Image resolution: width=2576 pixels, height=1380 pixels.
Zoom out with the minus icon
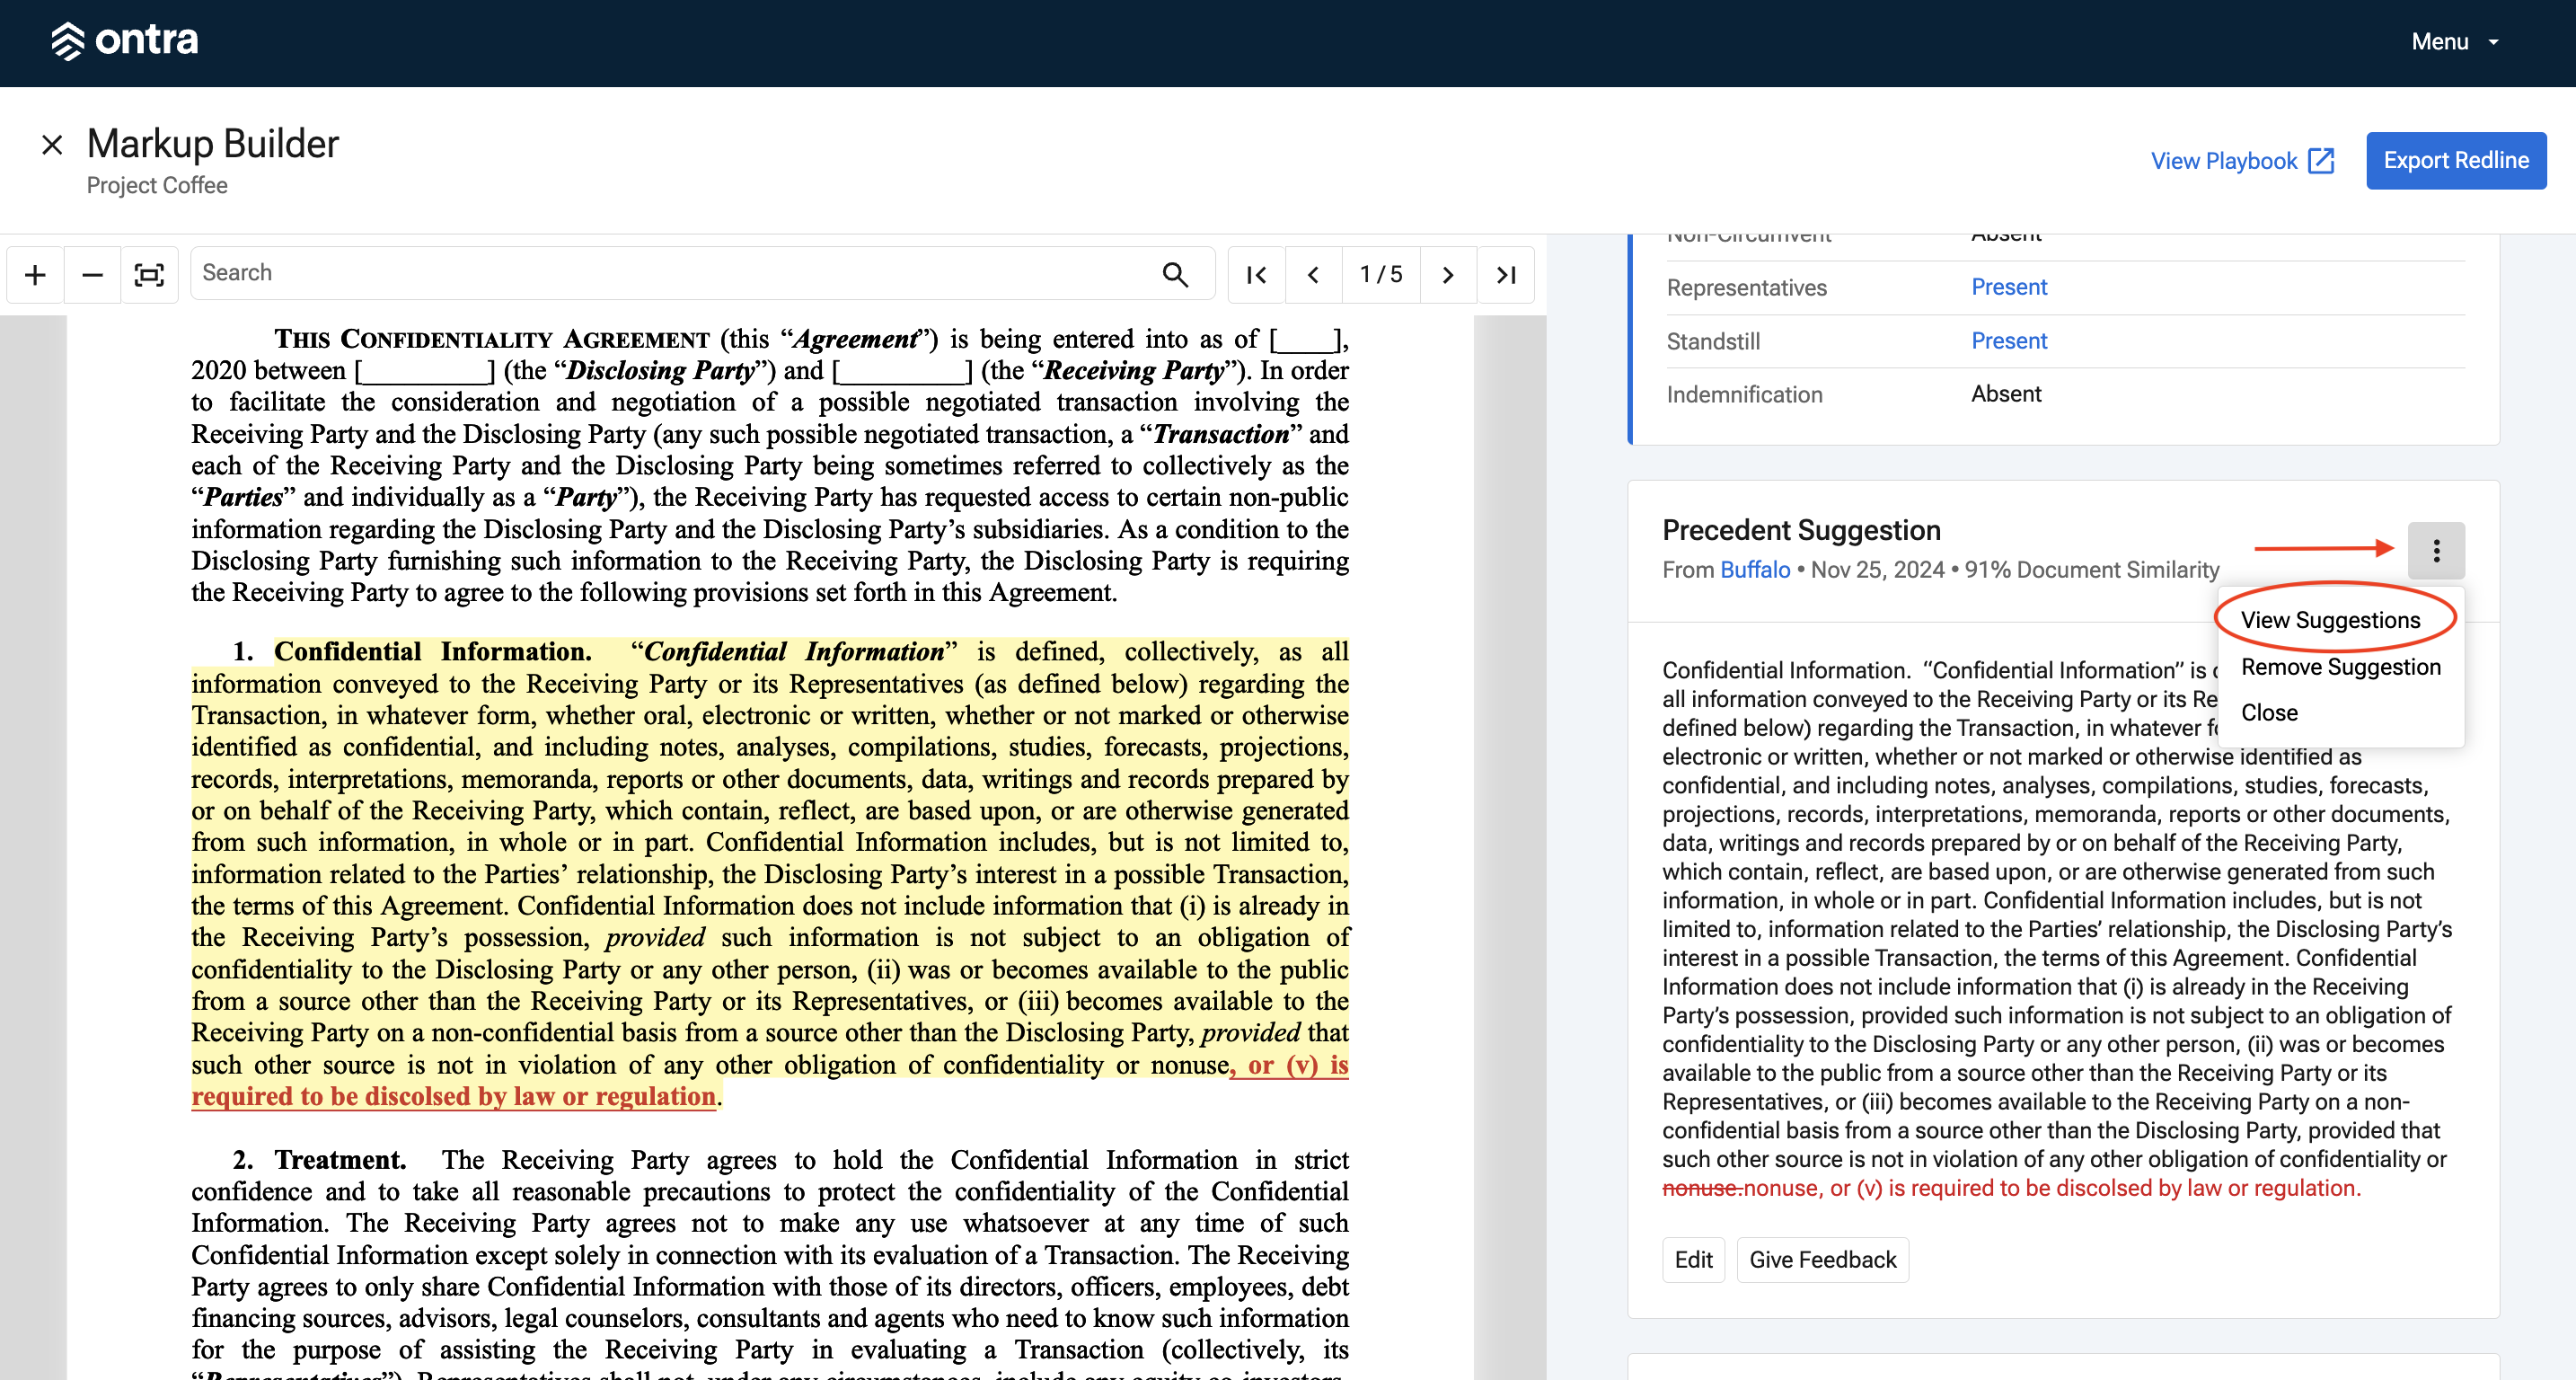click(92, 274)
